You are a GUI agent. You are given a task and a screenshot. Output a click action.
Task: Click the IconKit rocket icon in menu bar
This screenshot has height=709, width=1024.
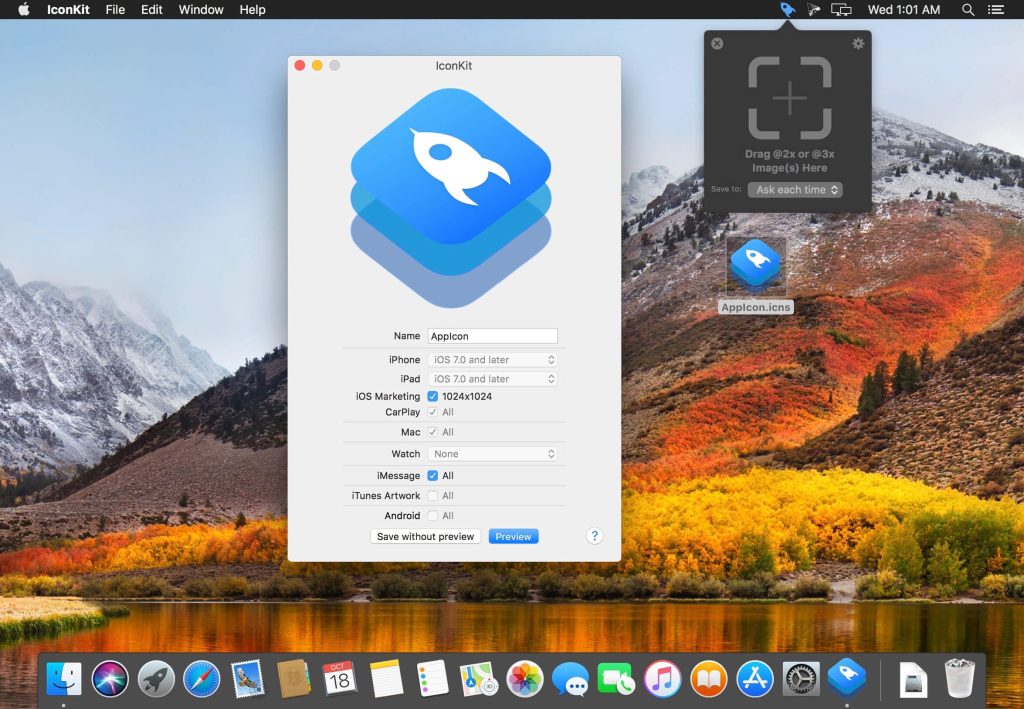click(788, 10)
